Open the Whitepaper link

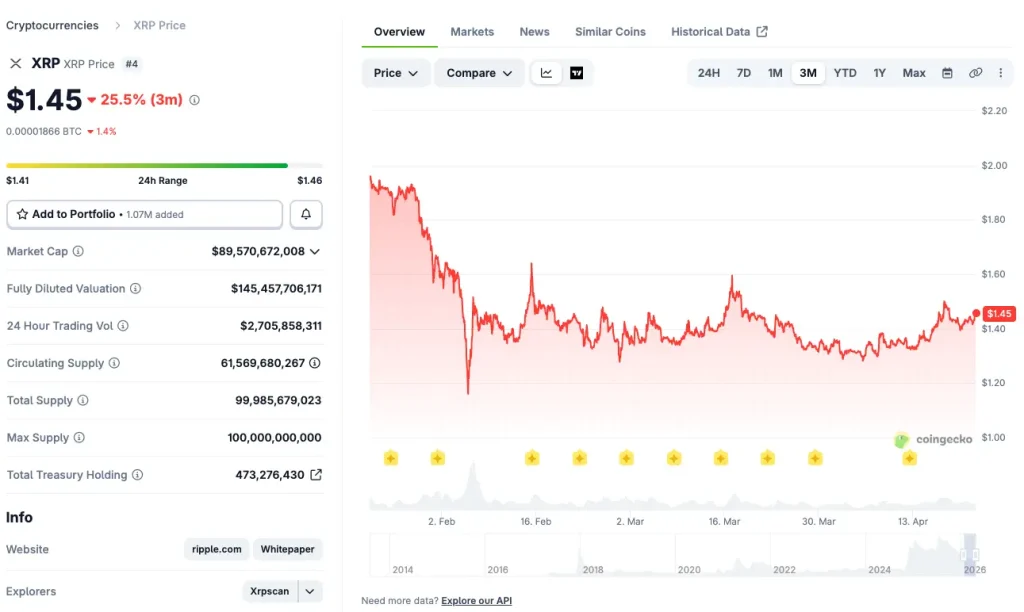[287, 549]
